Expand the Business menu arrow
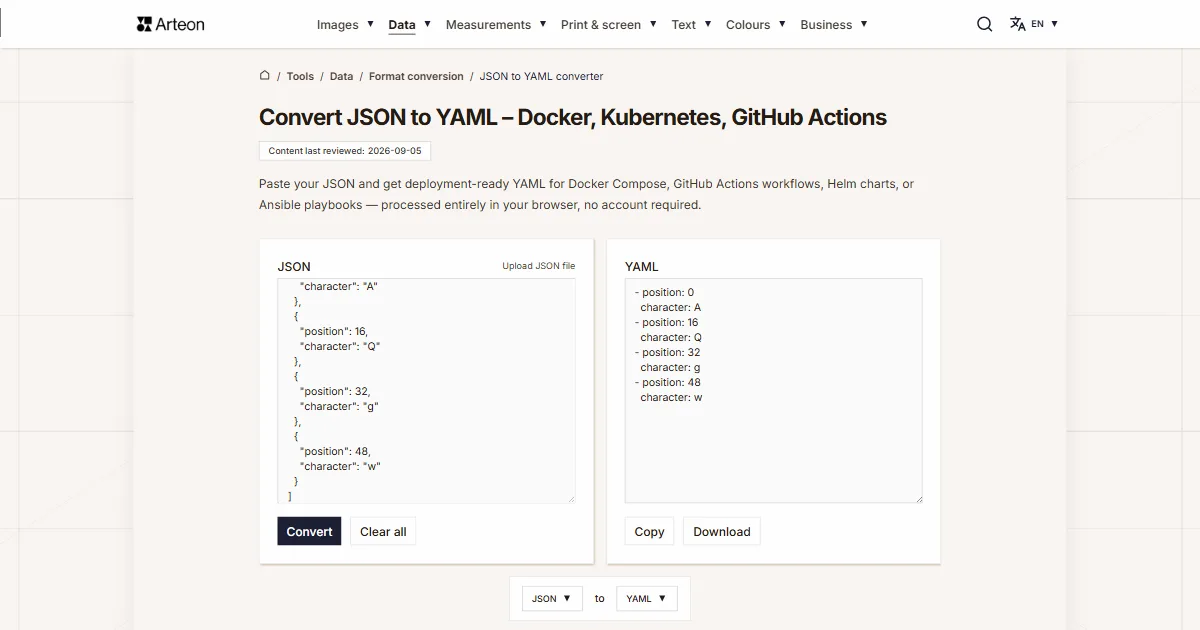 tap(864, 23)
